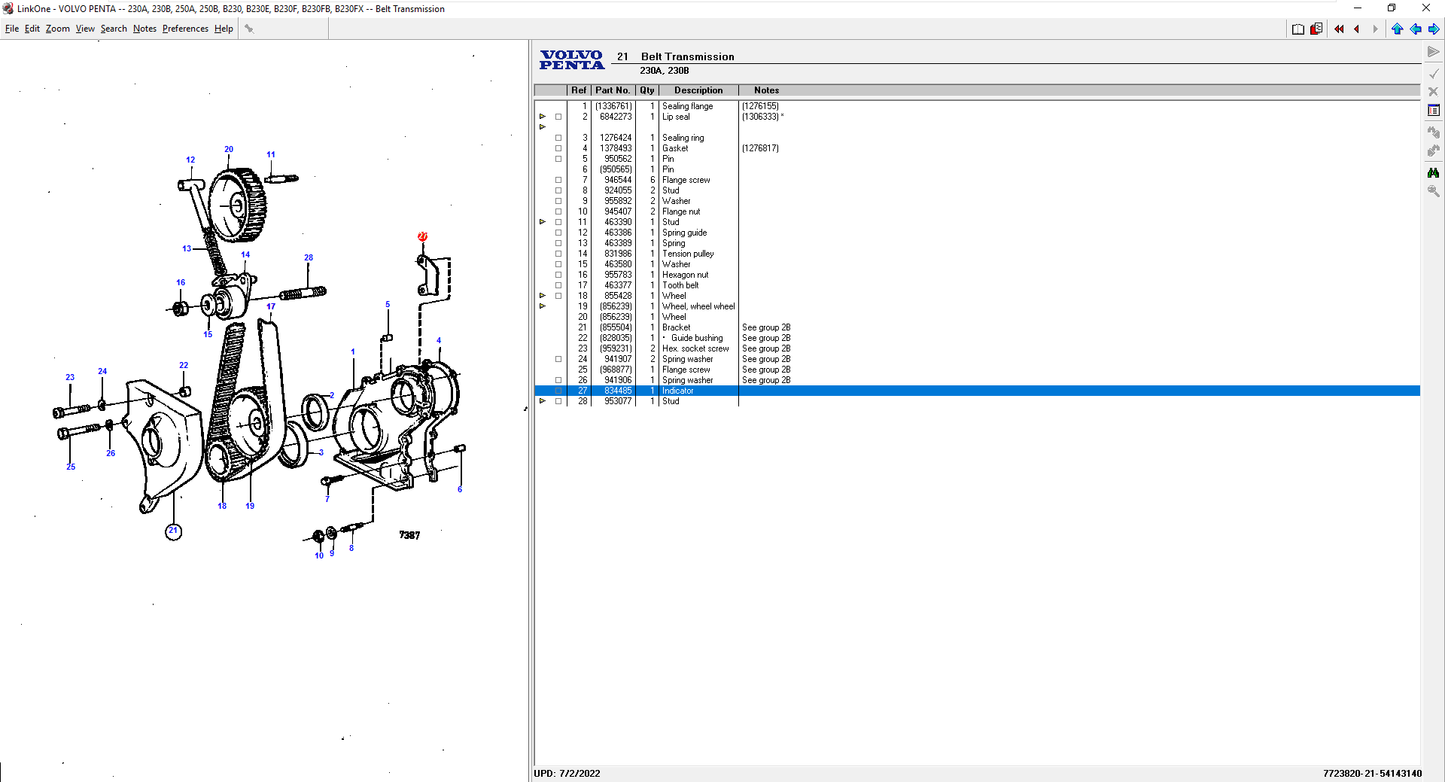1445x782 pixels.
Task: Open the Notes menu
Action: click(145, 29)
